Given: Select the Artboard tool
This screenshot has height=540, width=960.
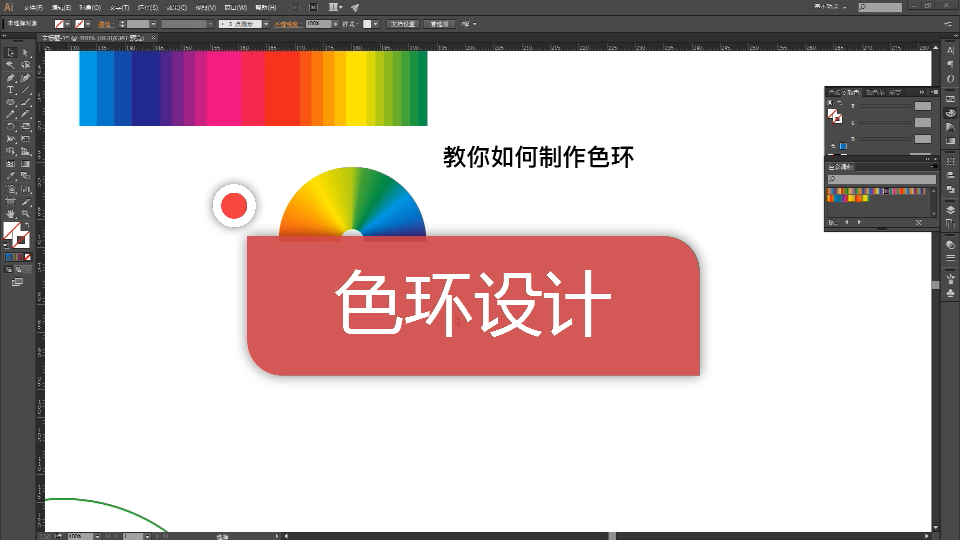Looking at the screenshot, I should [x=10, y=201].
